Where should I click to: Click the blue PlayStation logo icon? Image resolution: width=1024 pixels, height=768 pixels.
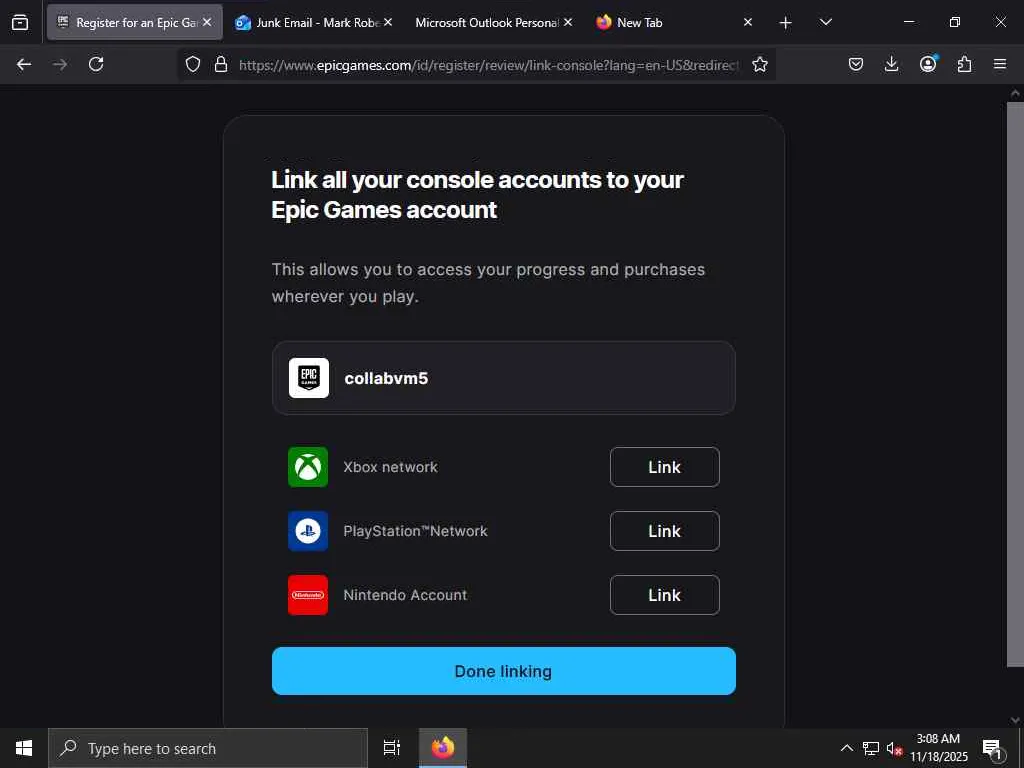coord(308,531)
